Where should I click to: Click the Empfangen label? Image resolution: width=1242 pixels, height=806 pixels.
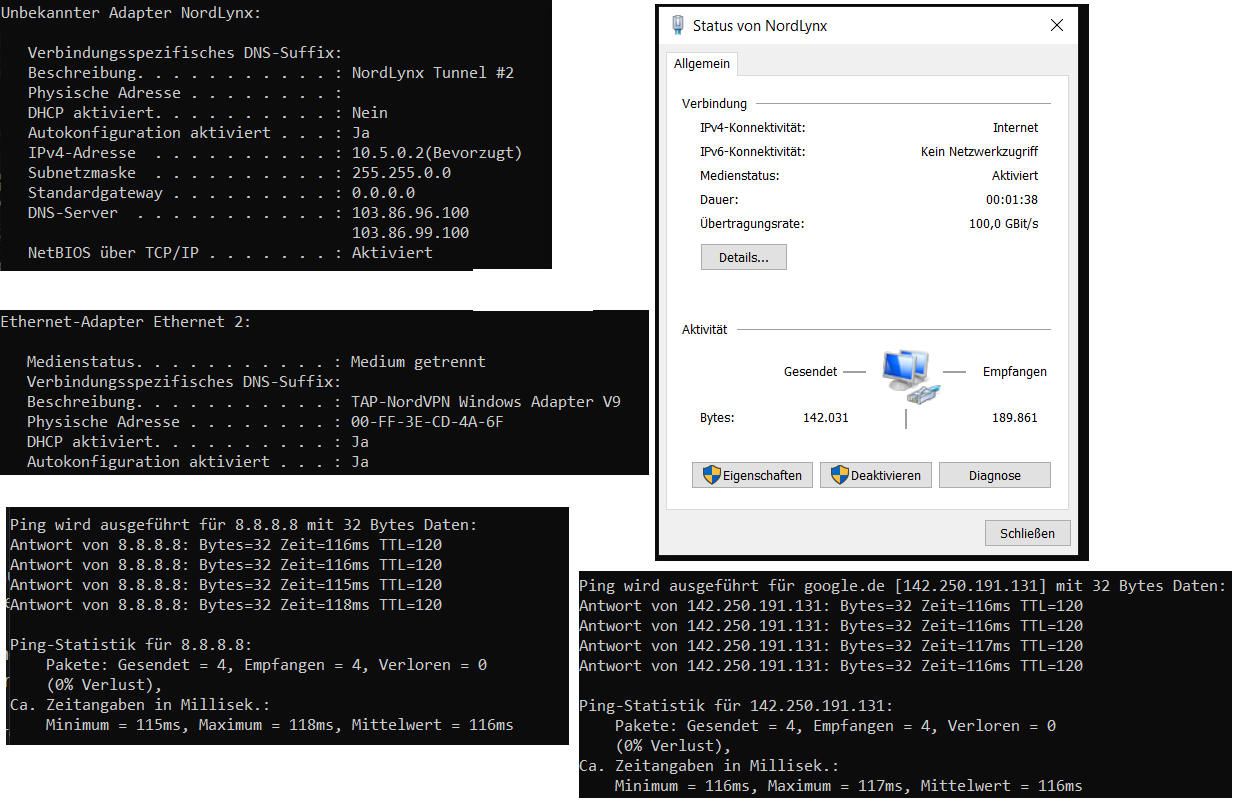(1015, 372)
